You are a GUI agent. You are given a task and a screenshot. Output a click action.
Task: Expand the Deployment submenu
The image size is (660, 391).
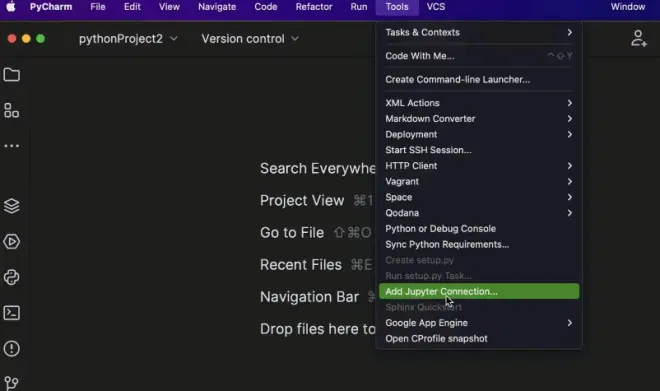click(479, 134)
